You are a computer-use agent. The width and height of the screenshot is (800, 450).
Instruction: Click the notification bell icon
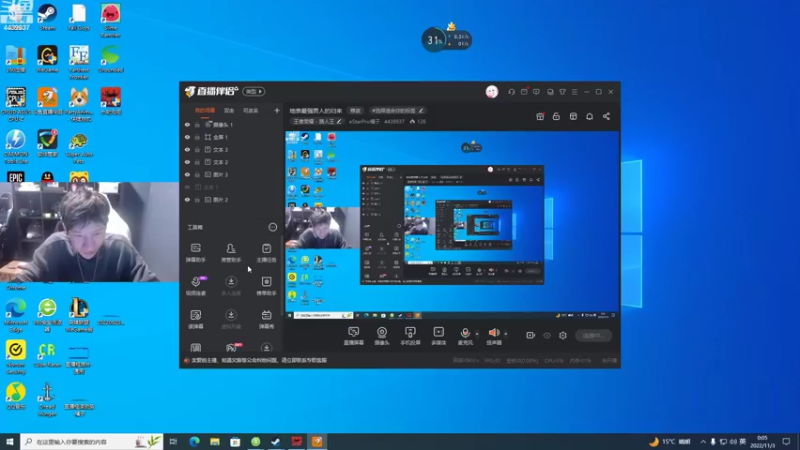(589, 116)
